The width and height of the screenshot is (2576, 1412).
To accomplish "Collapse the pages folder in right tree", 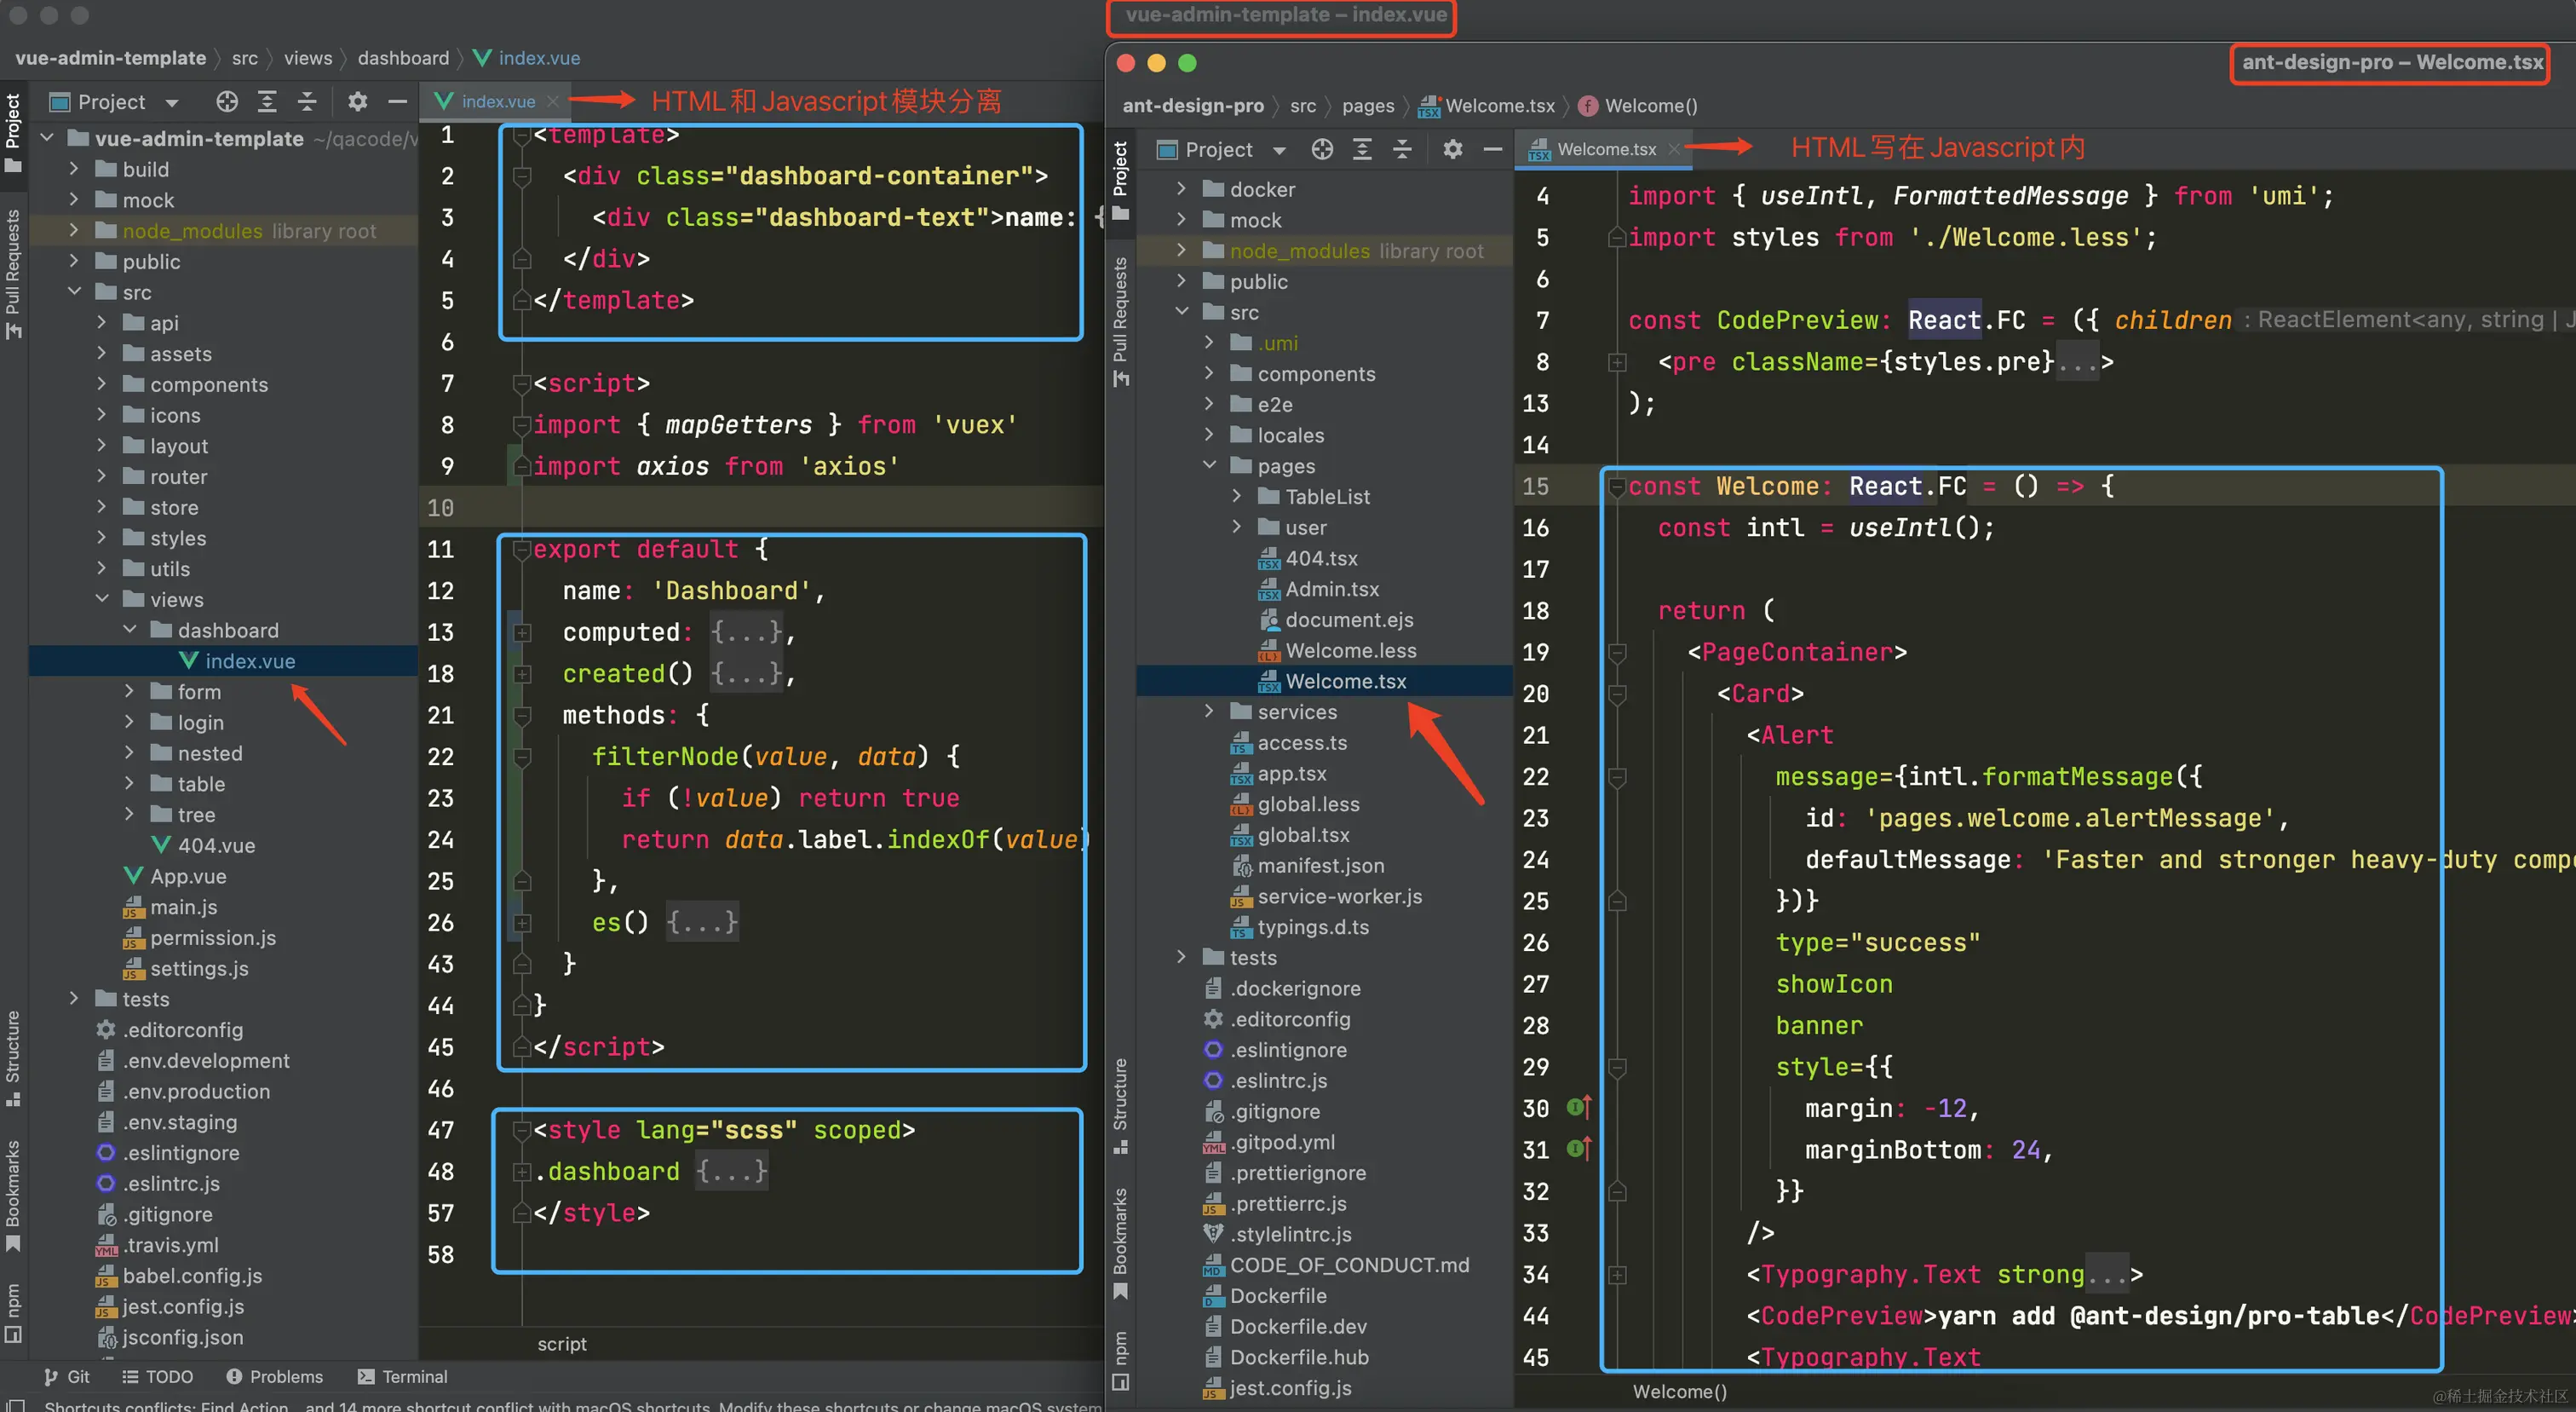I will 1209,465.
